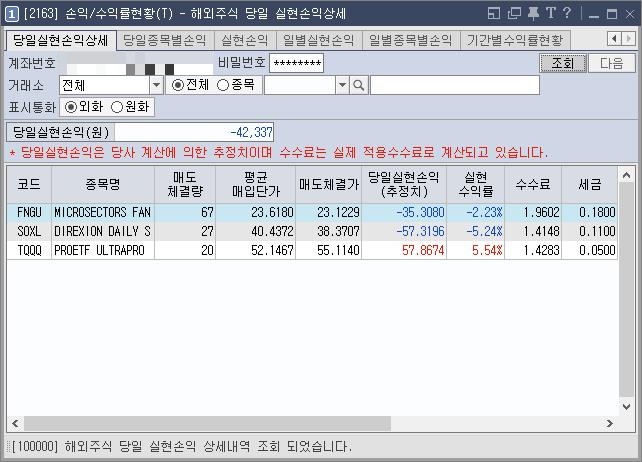The width and height of the screenshot is (642, 462).
Task: Click the 종목명 column header
Action: (103, 184)
